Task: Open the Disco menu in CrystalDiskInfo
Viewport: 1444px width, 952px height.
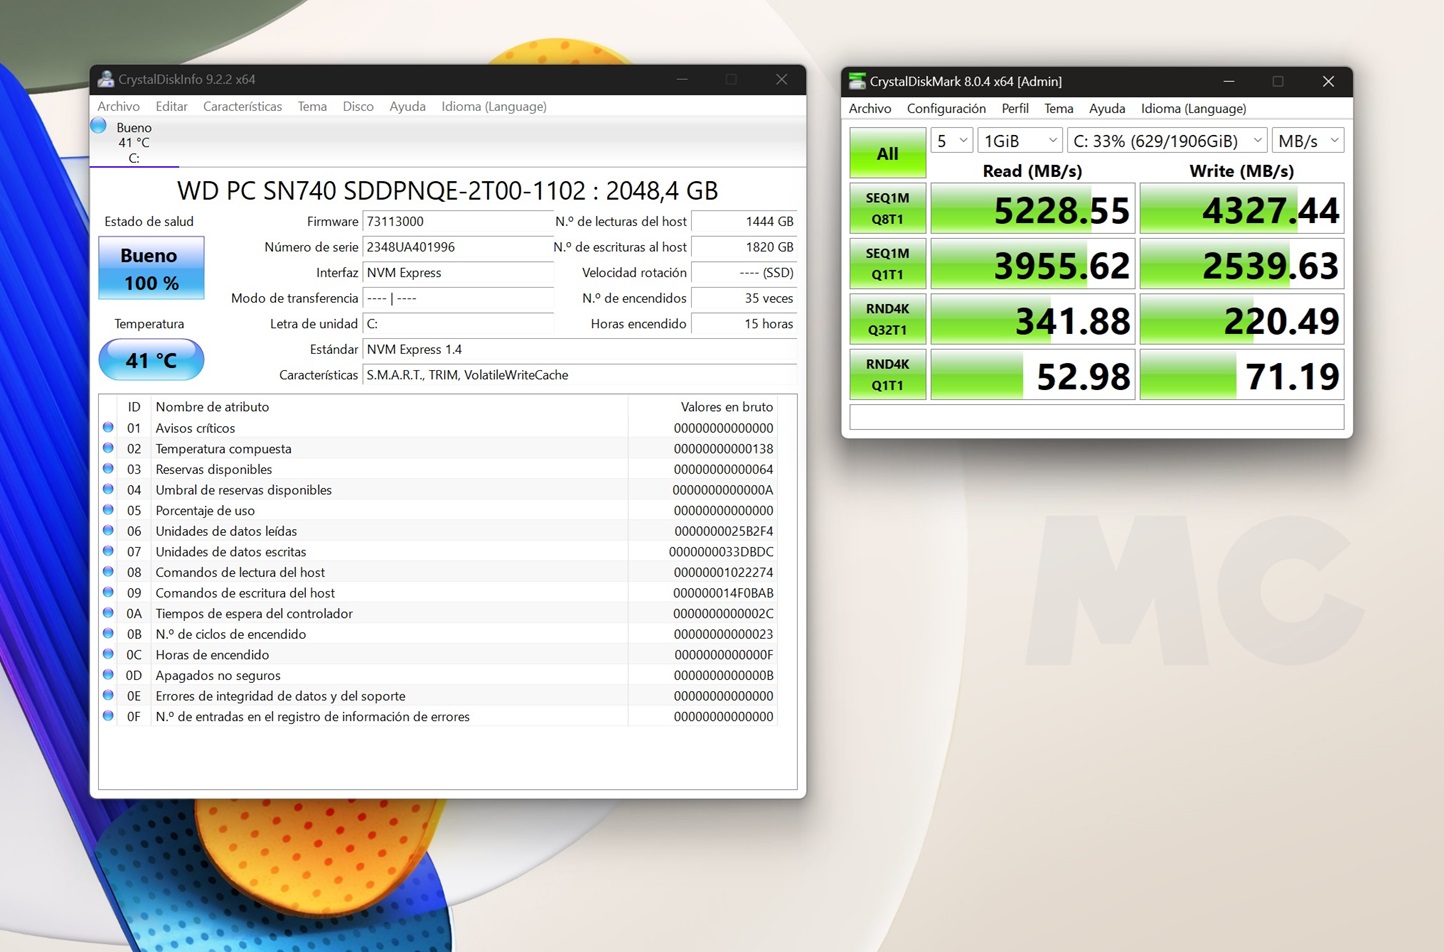Action: point(357,107)
